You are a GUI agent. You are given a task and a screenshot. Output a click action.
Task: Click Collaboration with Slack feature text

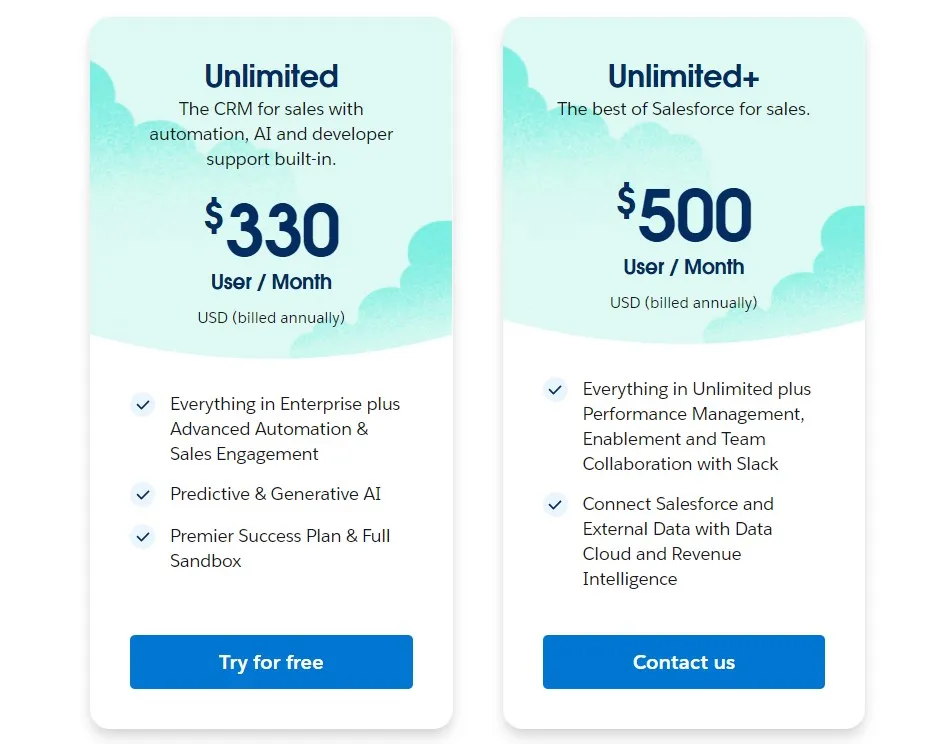[x=680, y=464]
